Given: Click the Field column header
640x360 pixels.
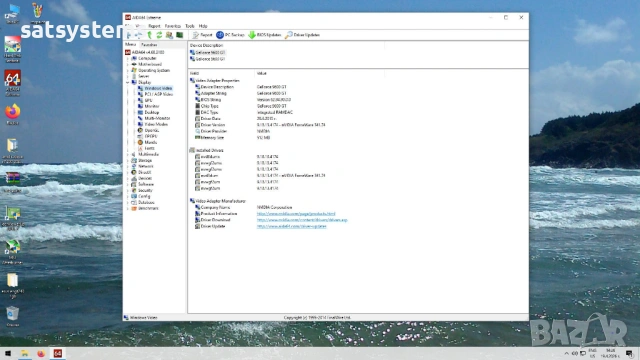Looking at the screenshot, I should pos(222,73).
